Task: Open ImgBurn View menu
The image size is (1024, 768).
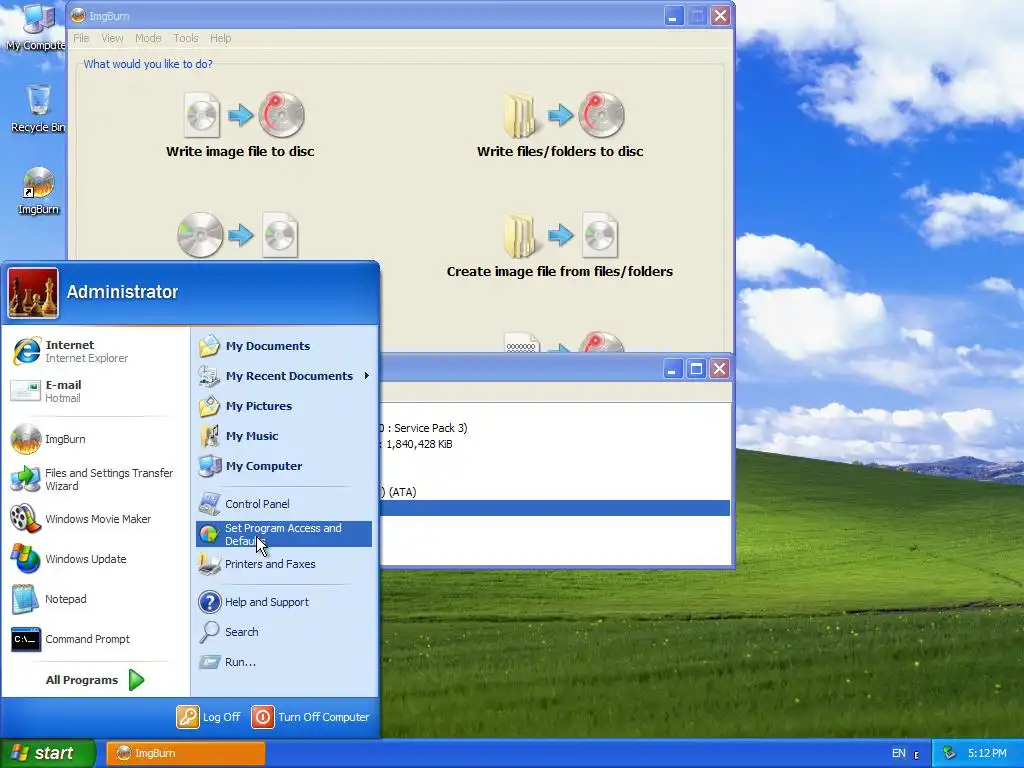Action: tap(112, 39)
